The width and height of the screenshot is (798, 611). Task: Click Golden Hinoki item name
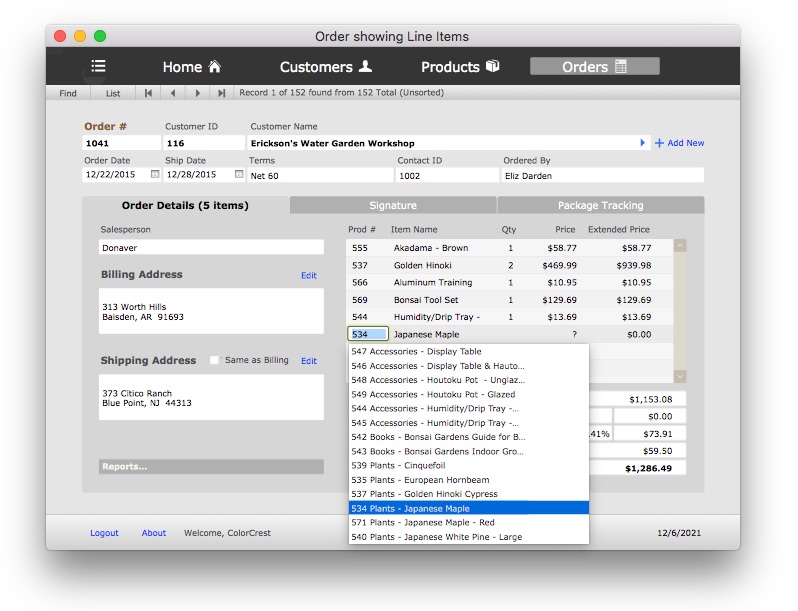click(422, 265)
